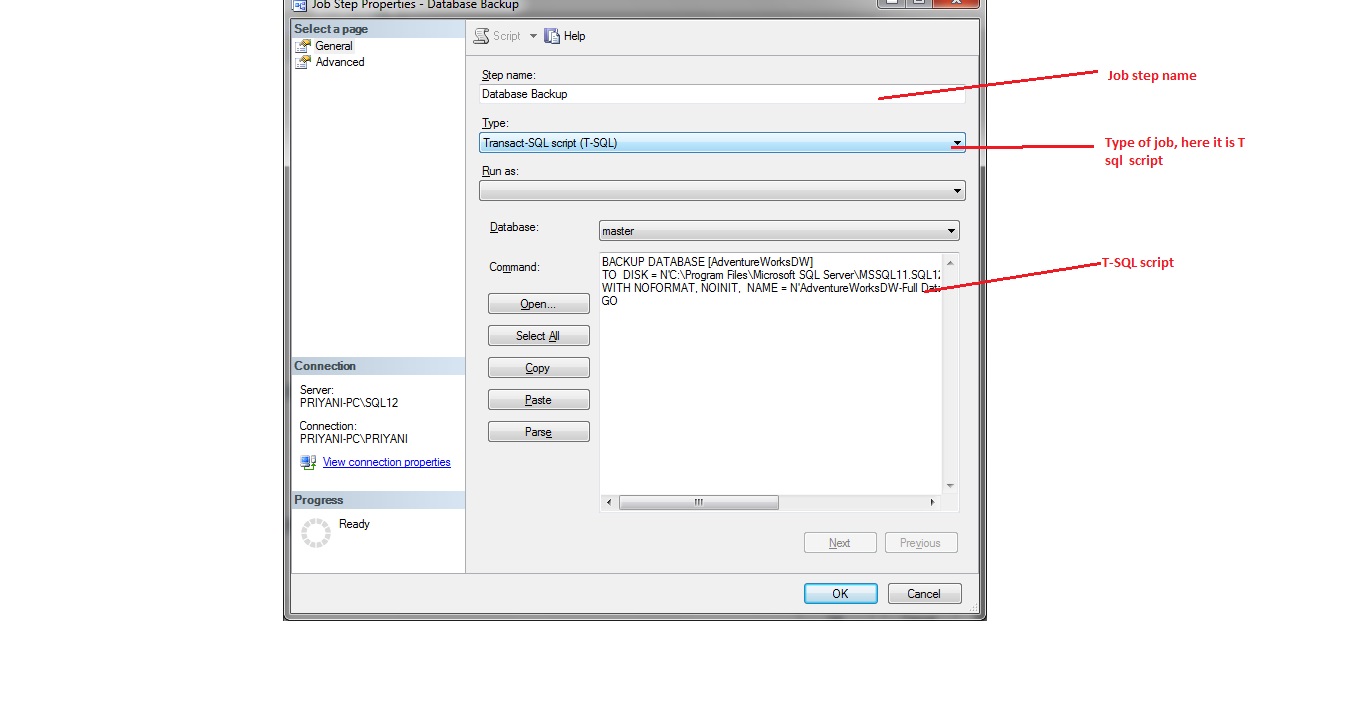Screen dimensions: 1366x706
Task: Switch to the Advanced page
Action: point(337,62)
